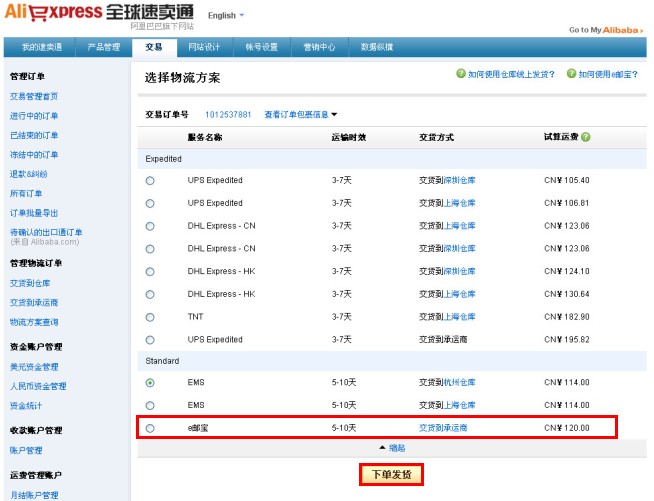Select EMS 杭州仓库 radio button
This screenshot has height=501, width=654.
click(150, 383)
